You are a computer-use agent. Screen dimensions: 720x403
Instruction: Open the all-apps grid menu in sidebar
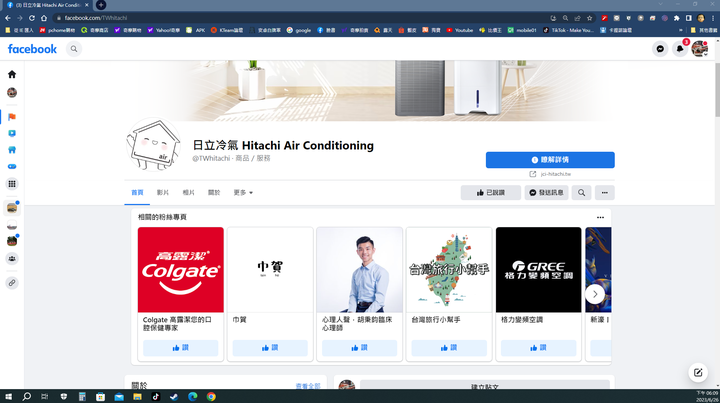tap(12, 184)
